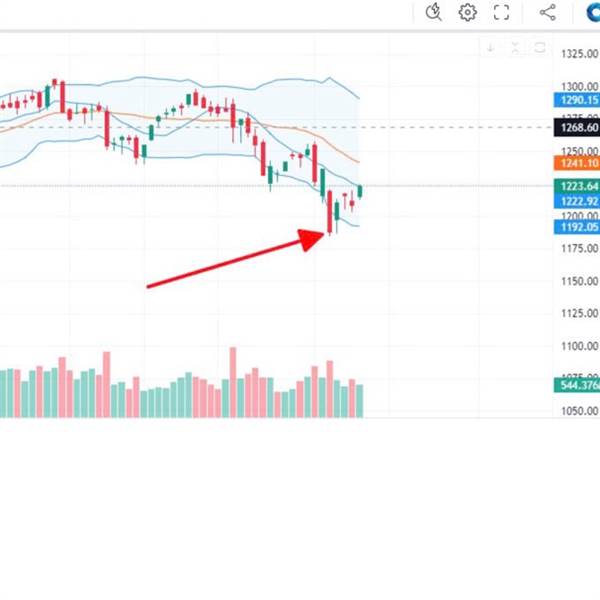Screen dimensions: 600x600
Task: Click the rightmost green volume bar
Action: [360, 401]
